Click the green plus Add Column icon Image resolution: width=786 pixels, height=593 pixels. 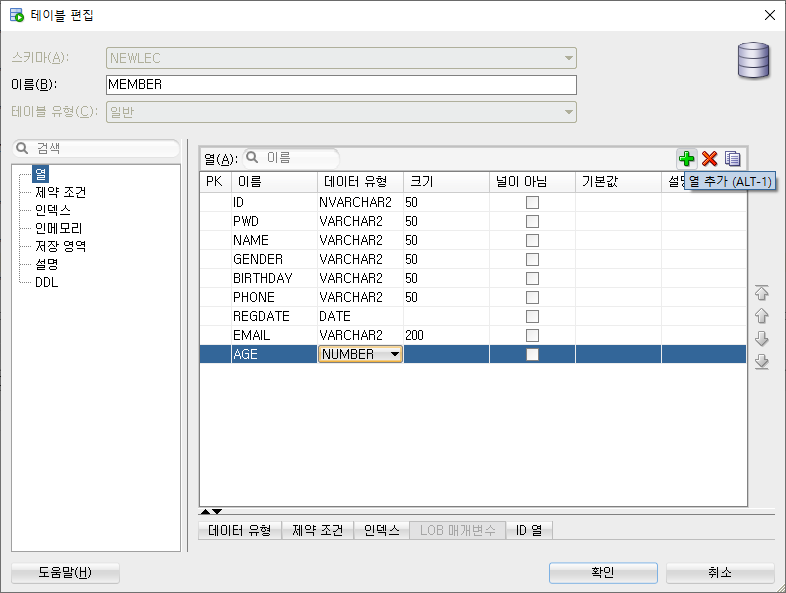click(686, 159)
